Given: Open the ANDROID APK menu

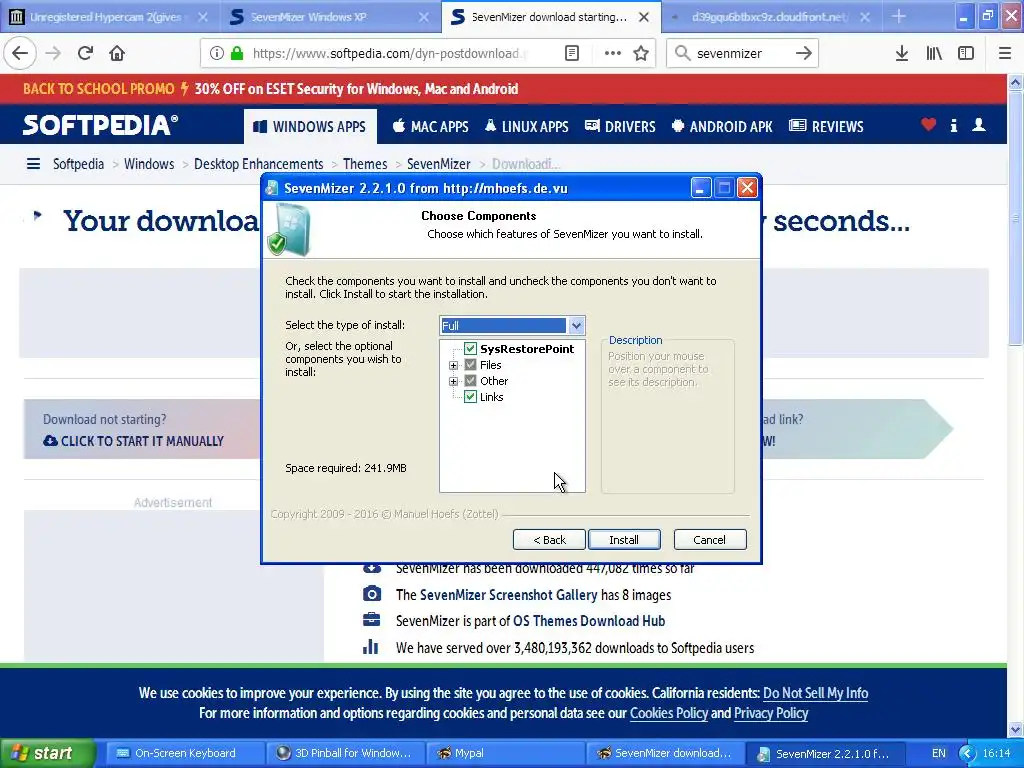Looking at the screenshot, I should [x=722, y=126].
